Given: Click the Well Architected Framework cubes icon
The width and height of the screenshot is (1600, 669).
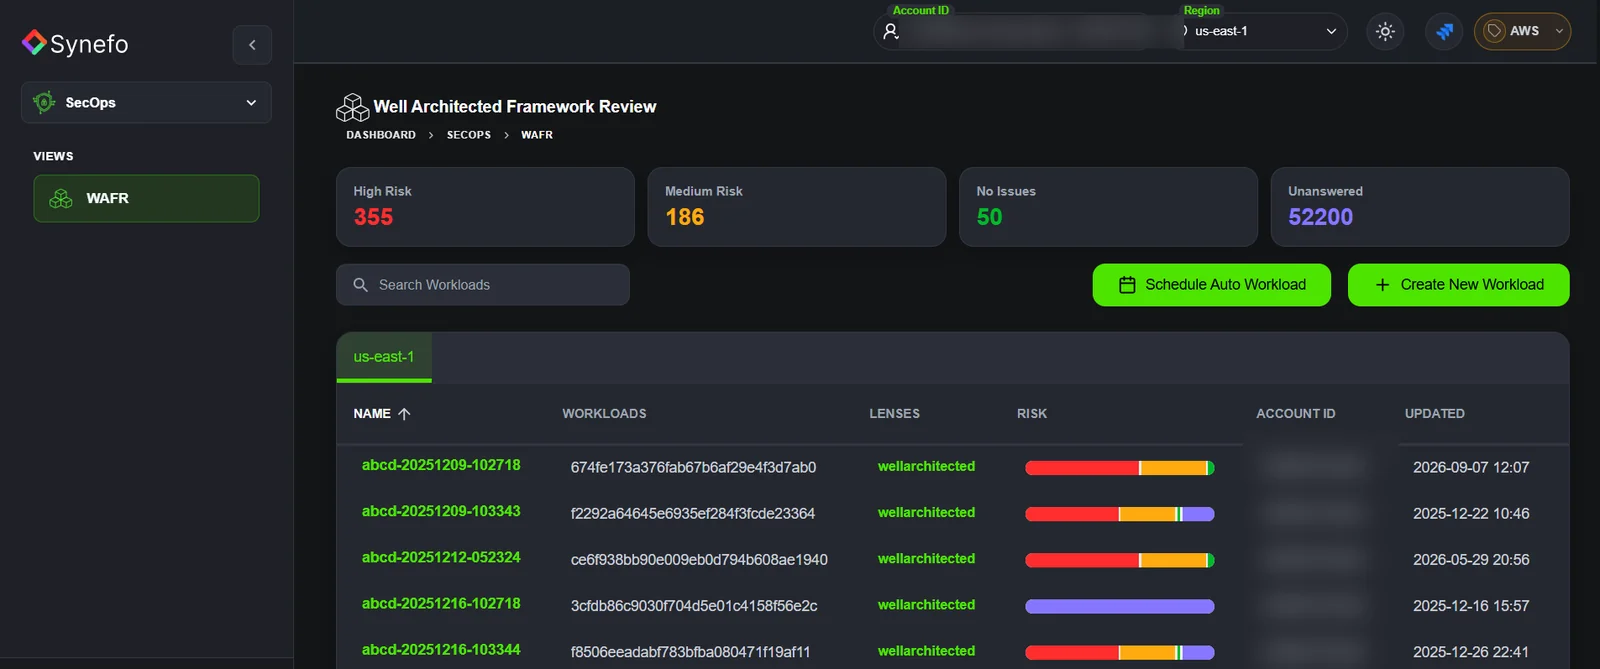Looking at the screenshot, I should tap(352, 107).
